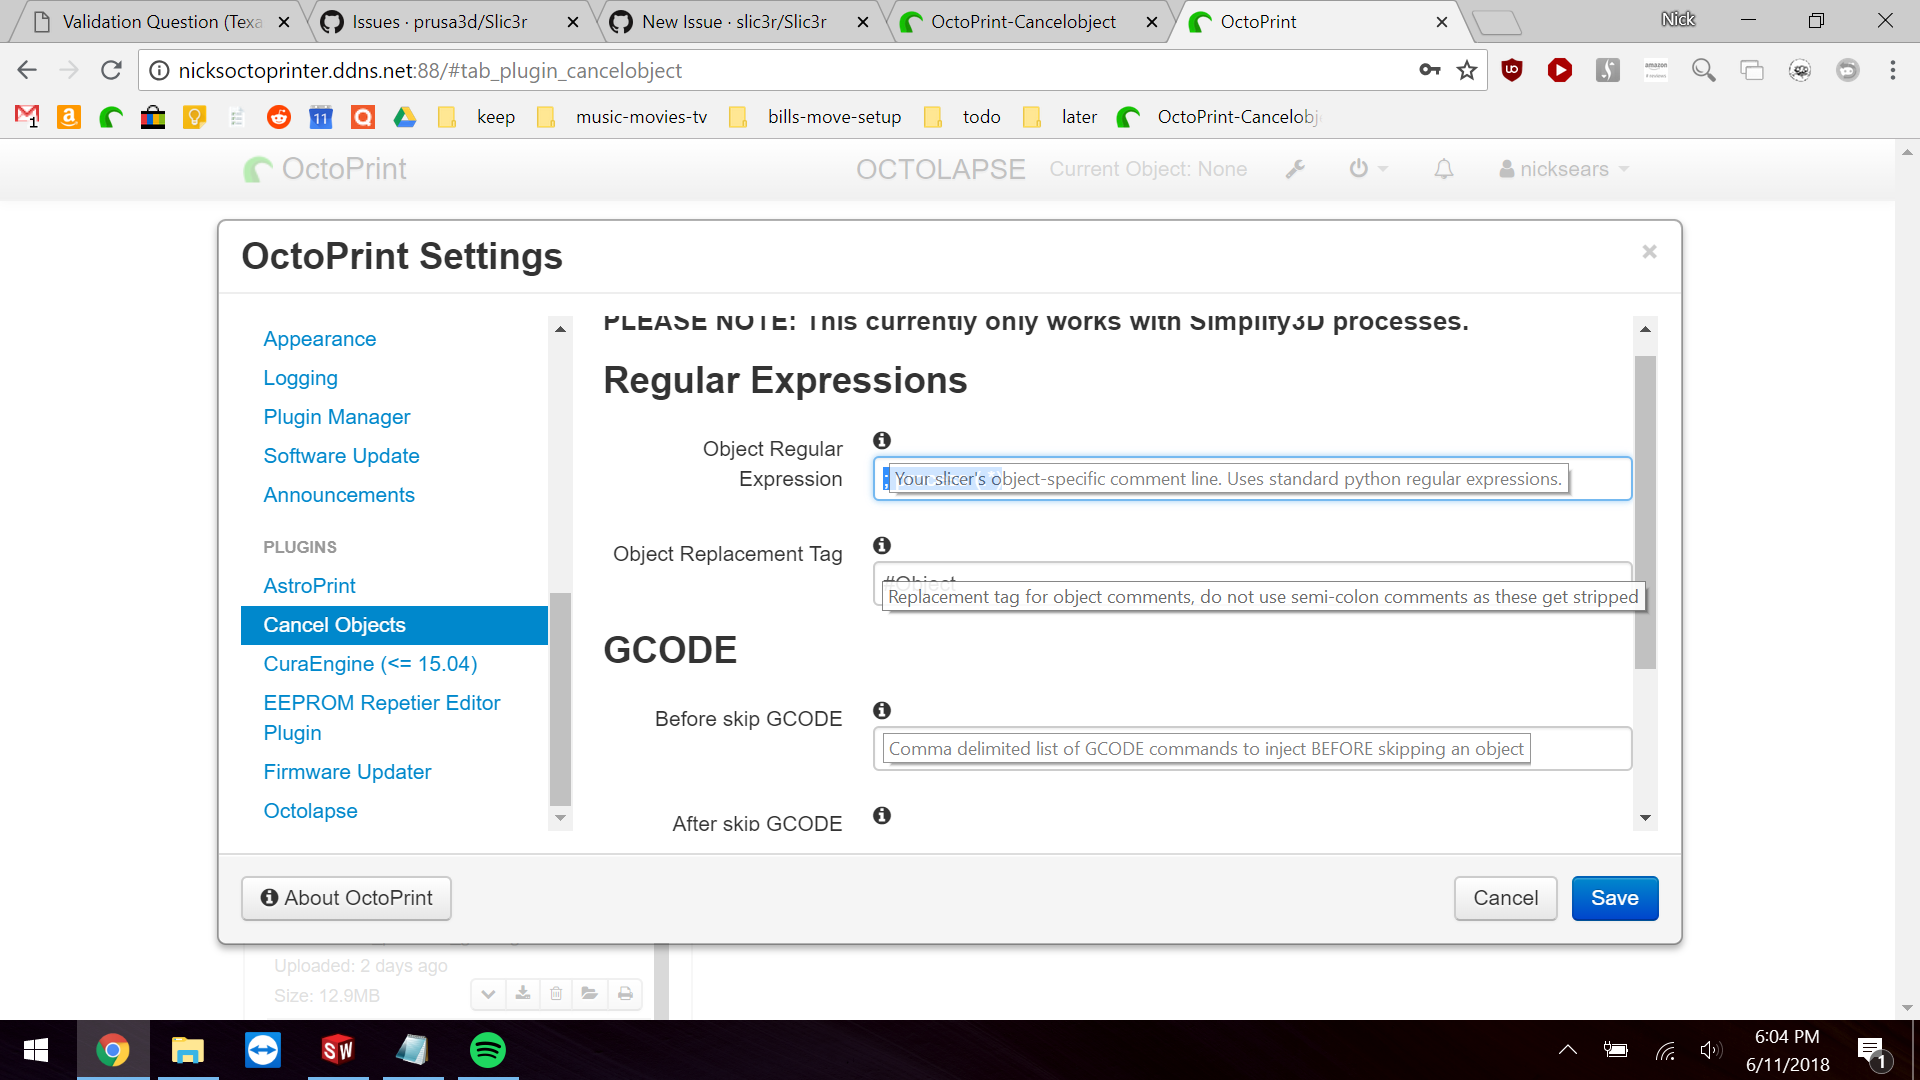Click the notification bell icon
Image resolution: width=1920 pixels, height=1080 pixels.
(x=1443, y=169)
